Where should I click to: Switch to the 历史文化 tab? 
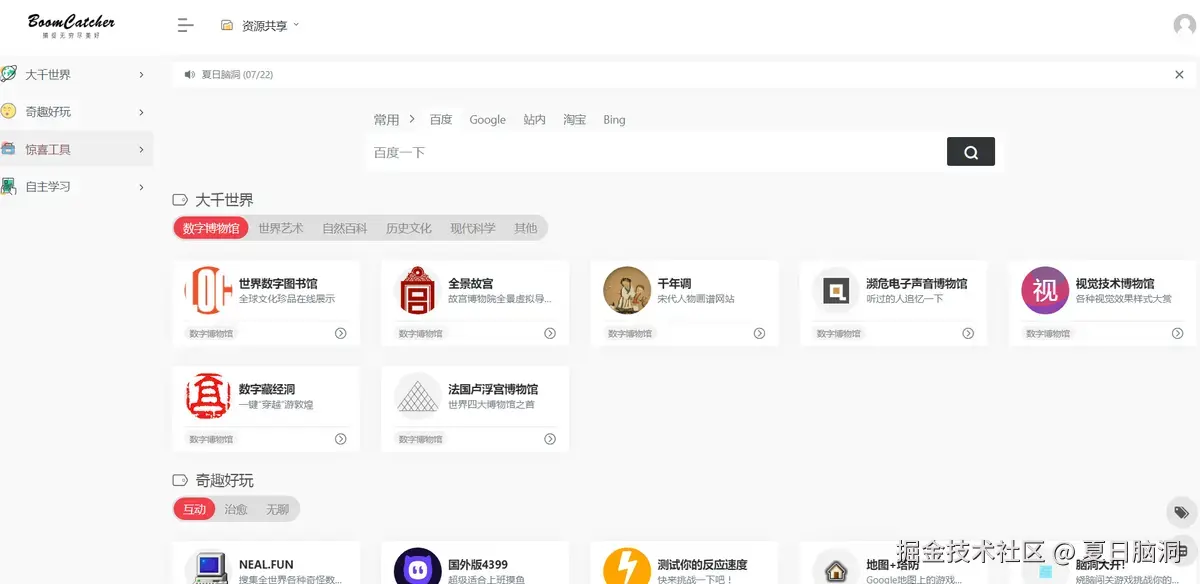(409, 228)
